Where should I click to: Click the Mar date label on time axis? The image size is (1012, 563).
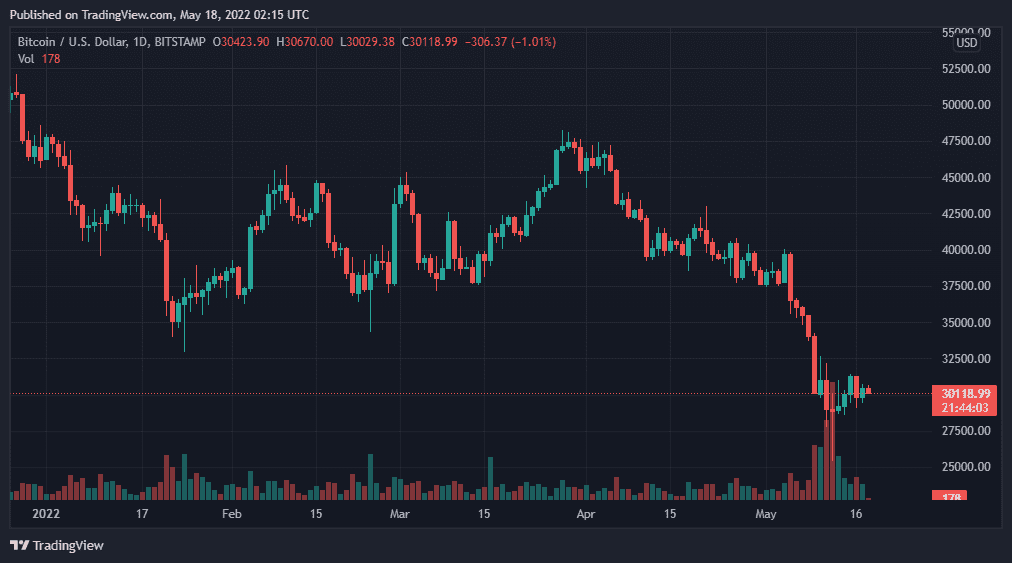pyautogui.click(x=400, y=514)
